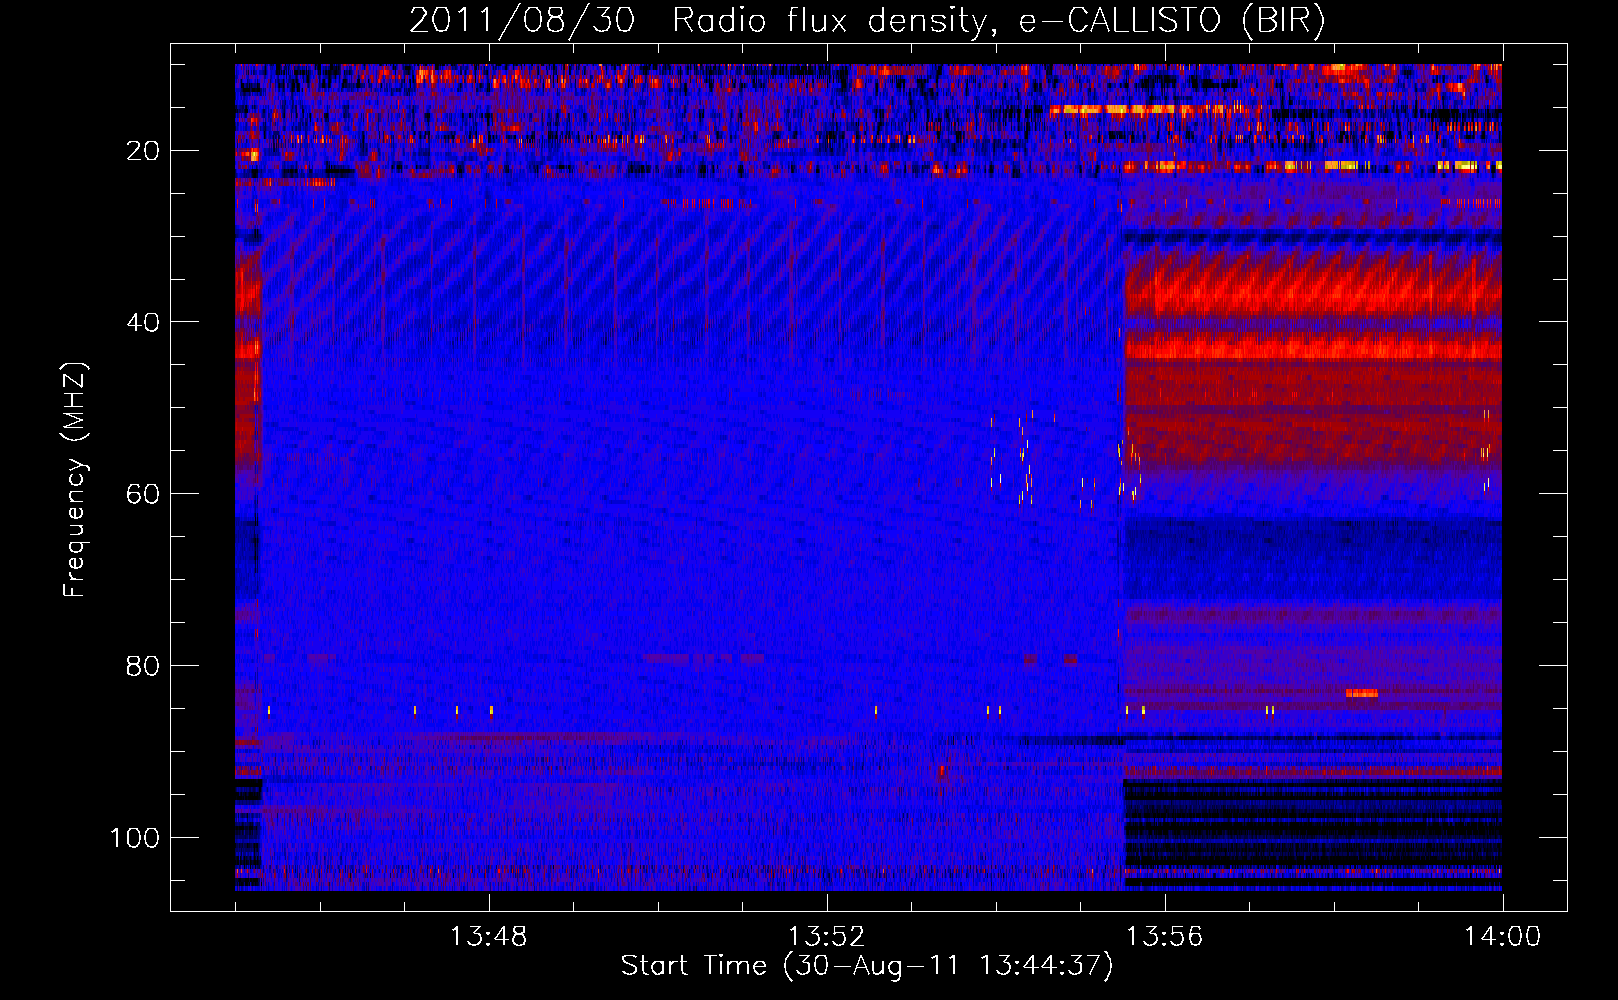
Task: Click the 13:48 time tick label
Action: pyautogui.click(x=489, y=937)
